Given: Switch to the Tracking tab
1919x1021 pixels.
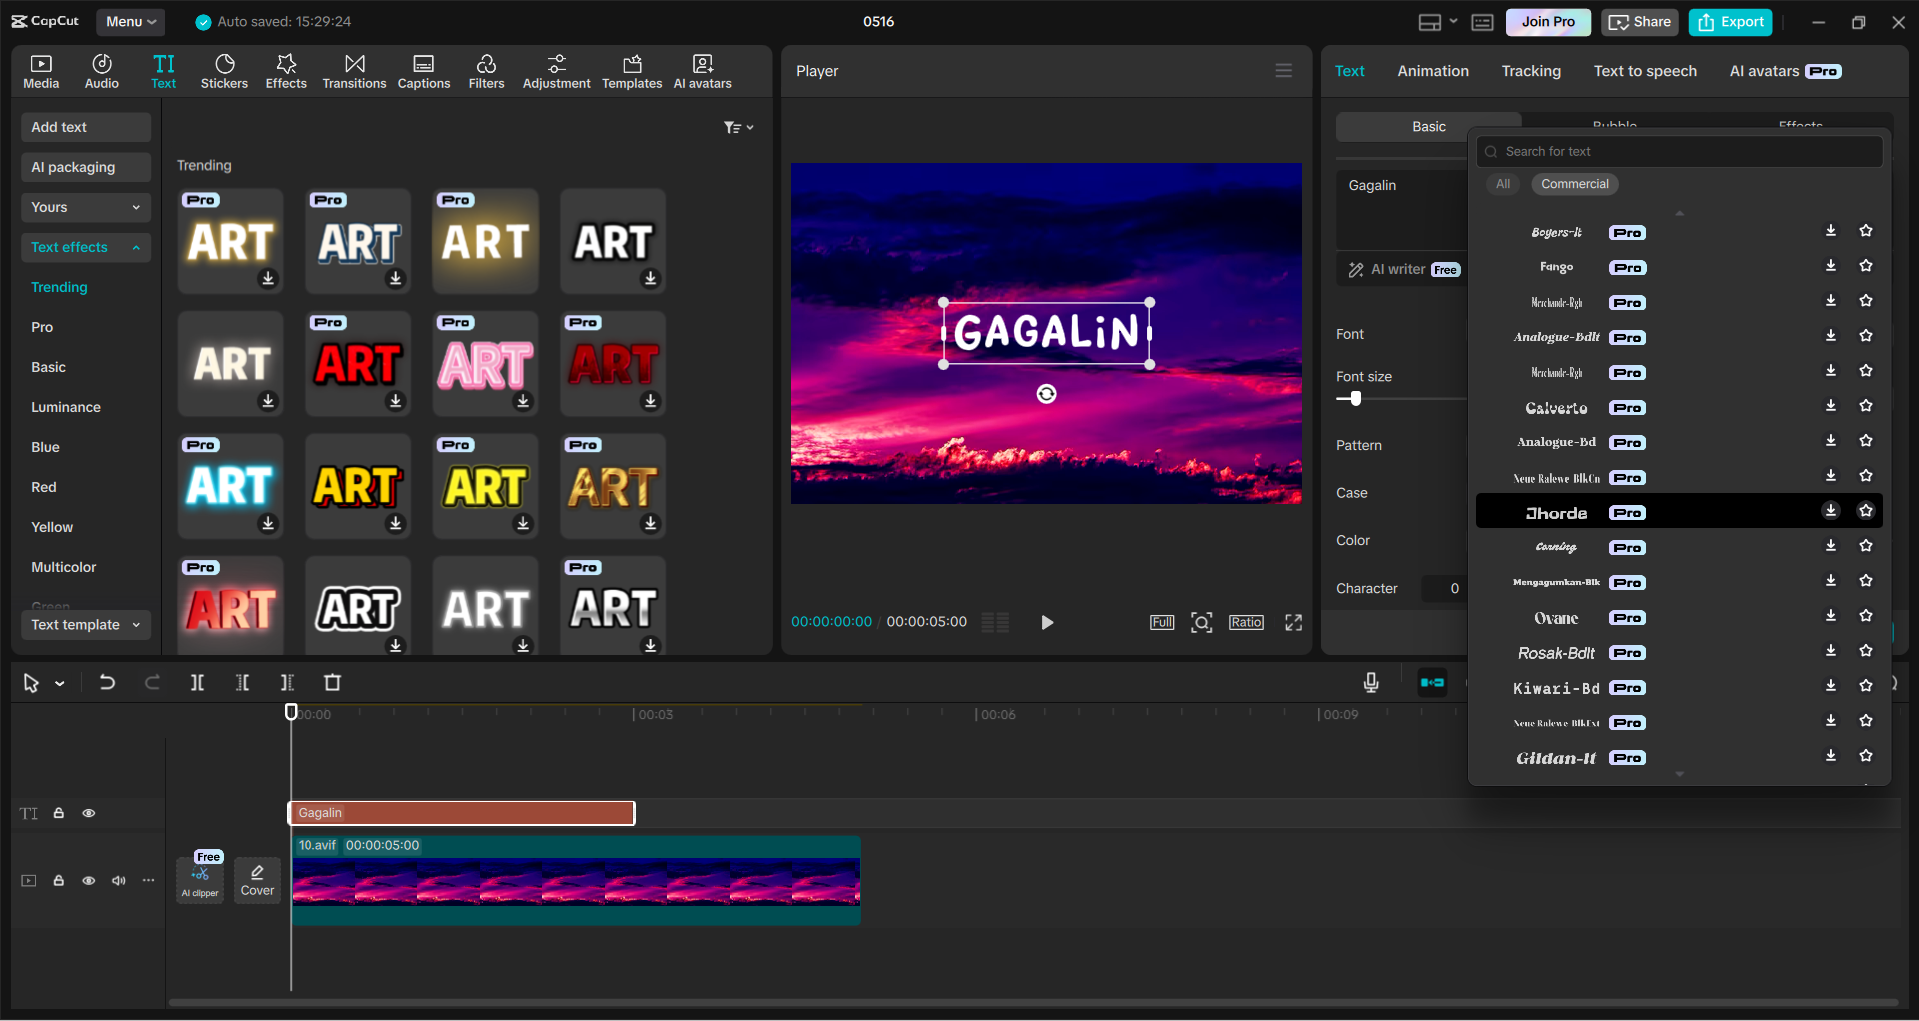Looking at the screenshot, I should point(1530,70).
